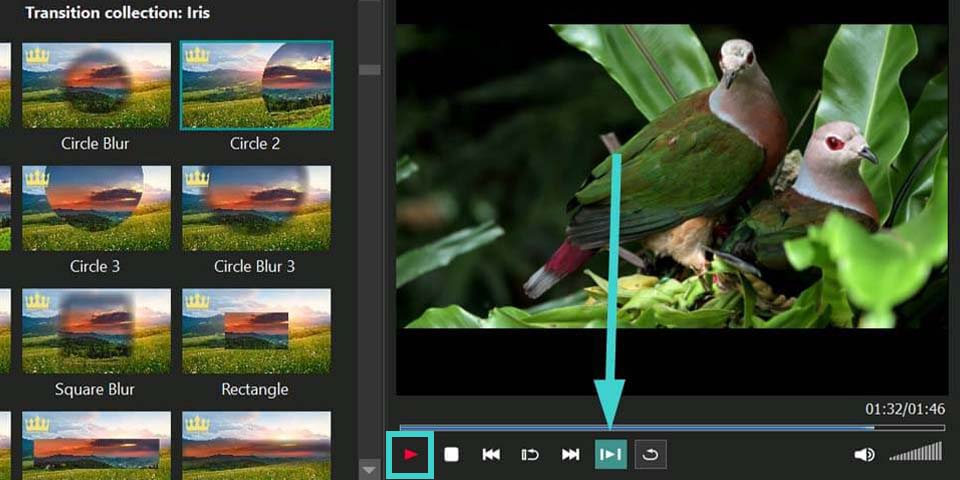Select the Rectangle transition thumbnail
Screen dimensions: 960x480
point(257,331)
